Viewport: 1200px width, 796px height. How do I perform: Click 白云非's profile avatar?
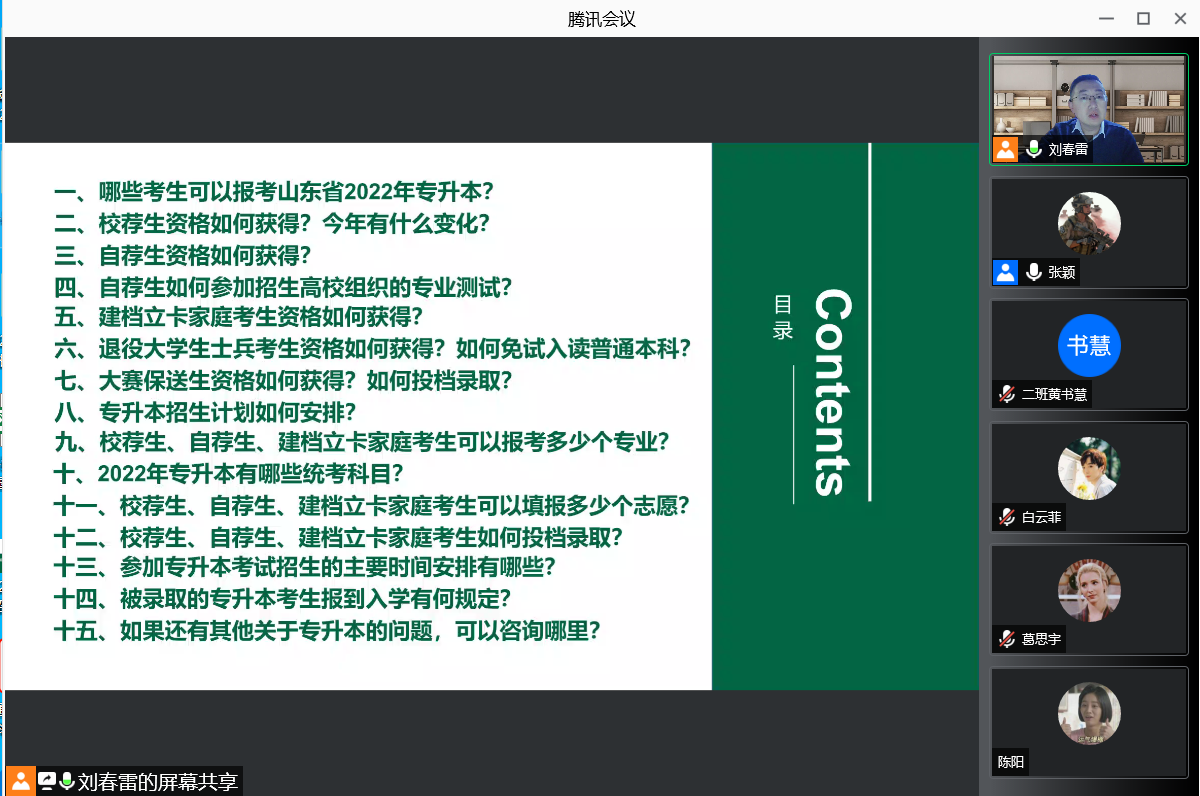pos(1089,468)
